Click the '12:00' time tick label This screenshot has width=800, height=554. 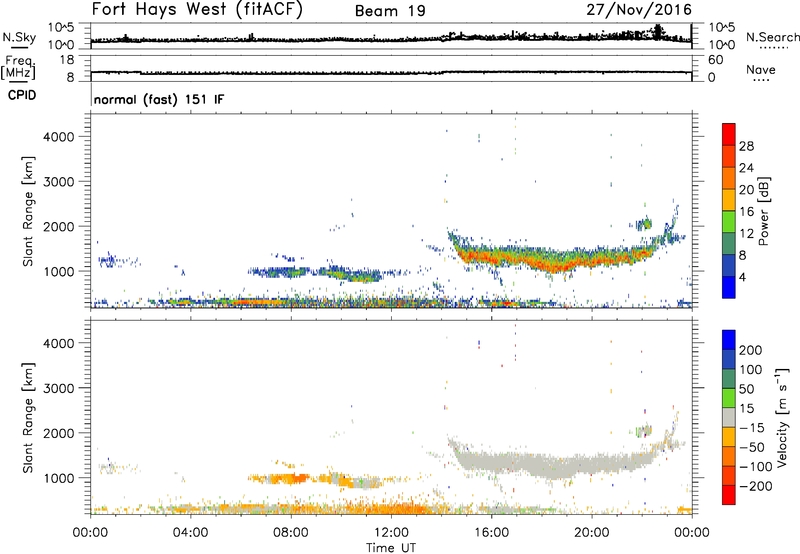391,533
